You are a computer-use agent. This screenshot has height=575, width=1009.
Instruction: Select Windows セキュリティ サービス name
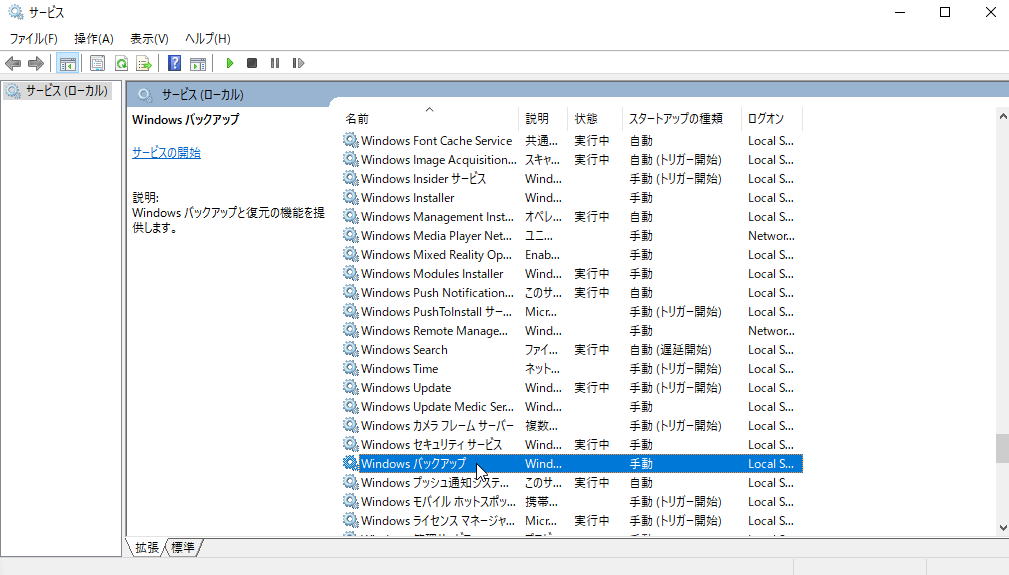click(x=431, y=444)
